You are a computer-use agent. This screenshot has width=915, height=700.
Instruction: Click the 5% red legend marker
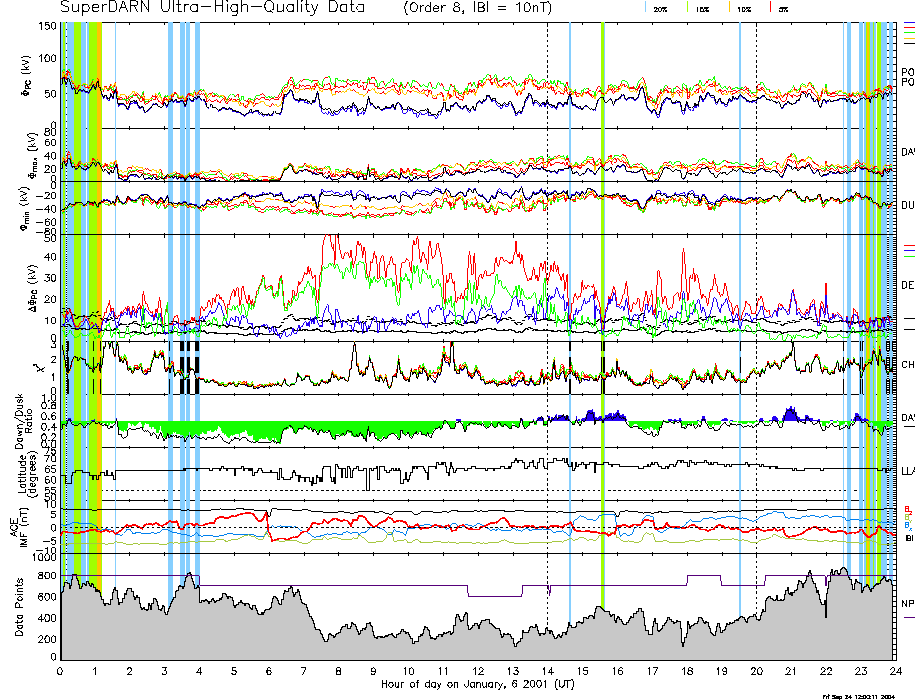click(784, 8)
